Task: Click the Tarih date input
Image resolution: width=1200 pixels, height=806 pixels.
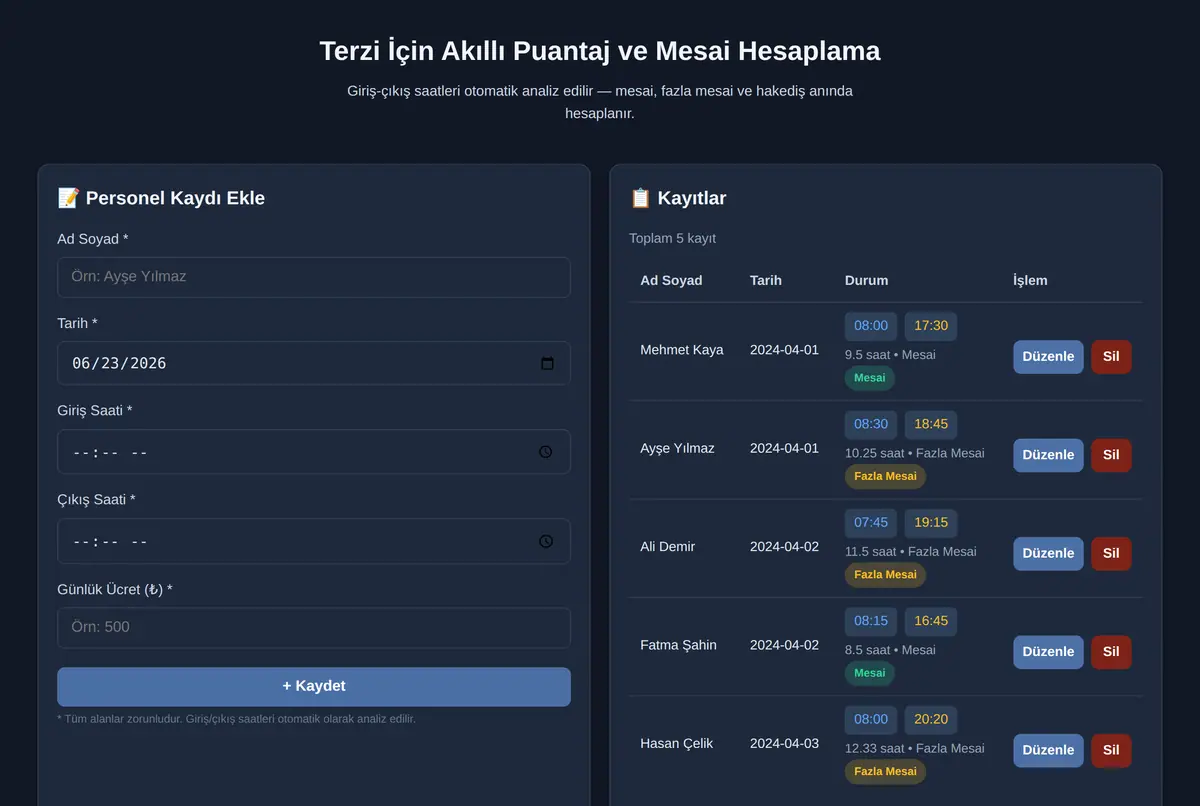Action: point(314,363)
